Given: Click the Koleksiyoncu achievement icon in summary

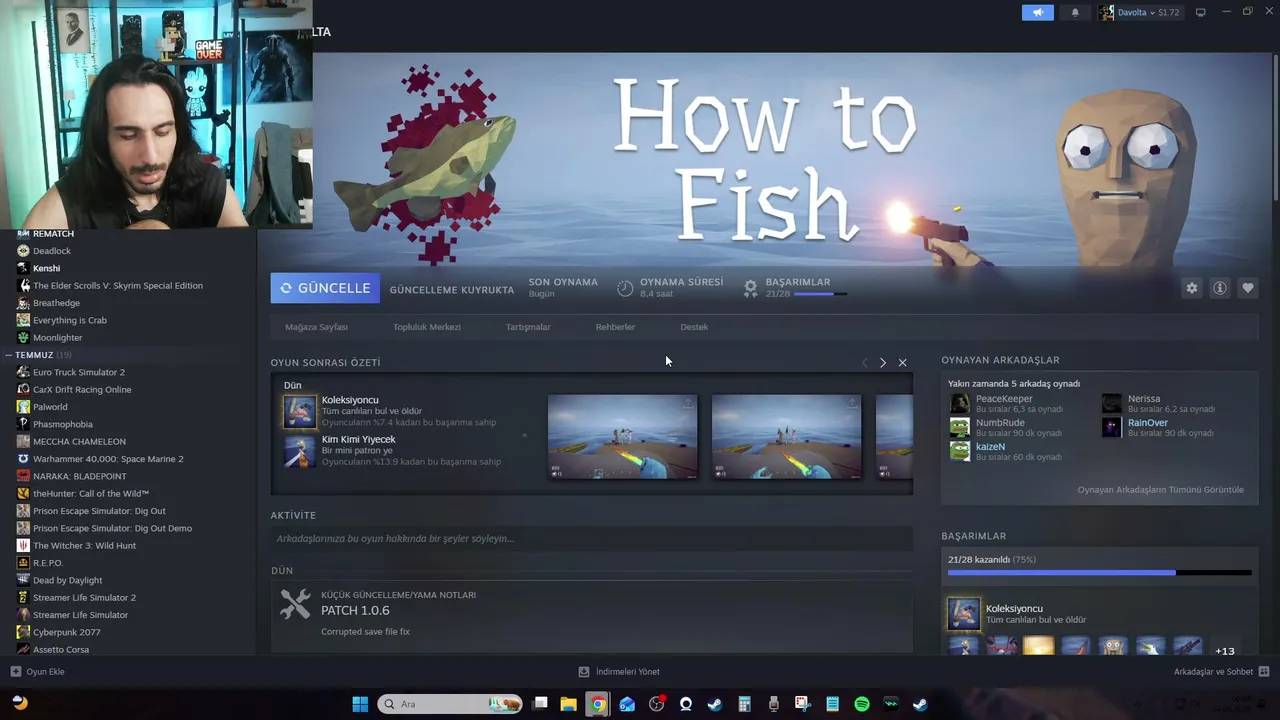Looking at the screenshot, I should [299, 411].
